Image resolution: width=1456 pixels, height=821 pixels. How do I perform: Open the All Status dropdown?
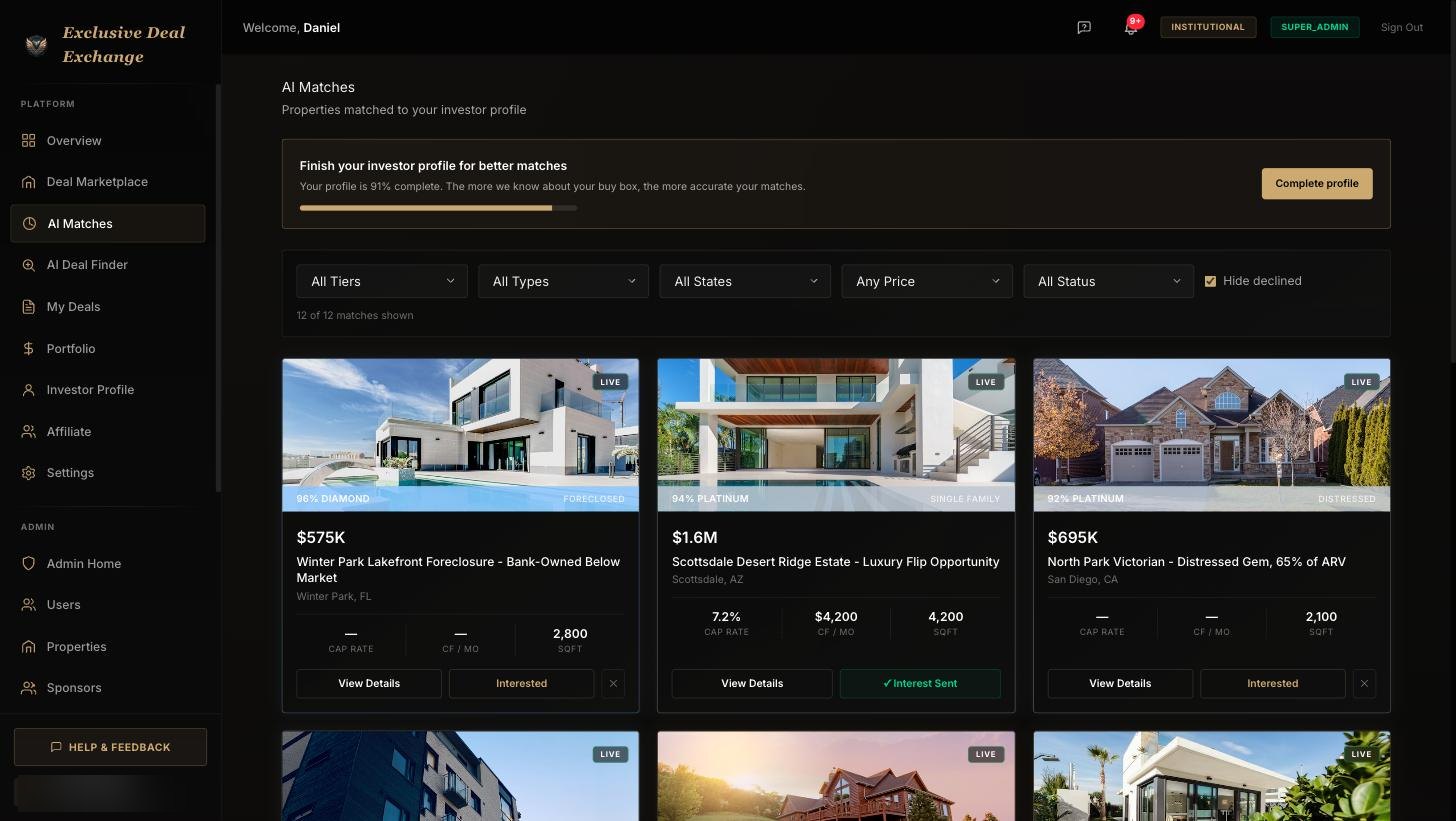tap(1108, 282)
